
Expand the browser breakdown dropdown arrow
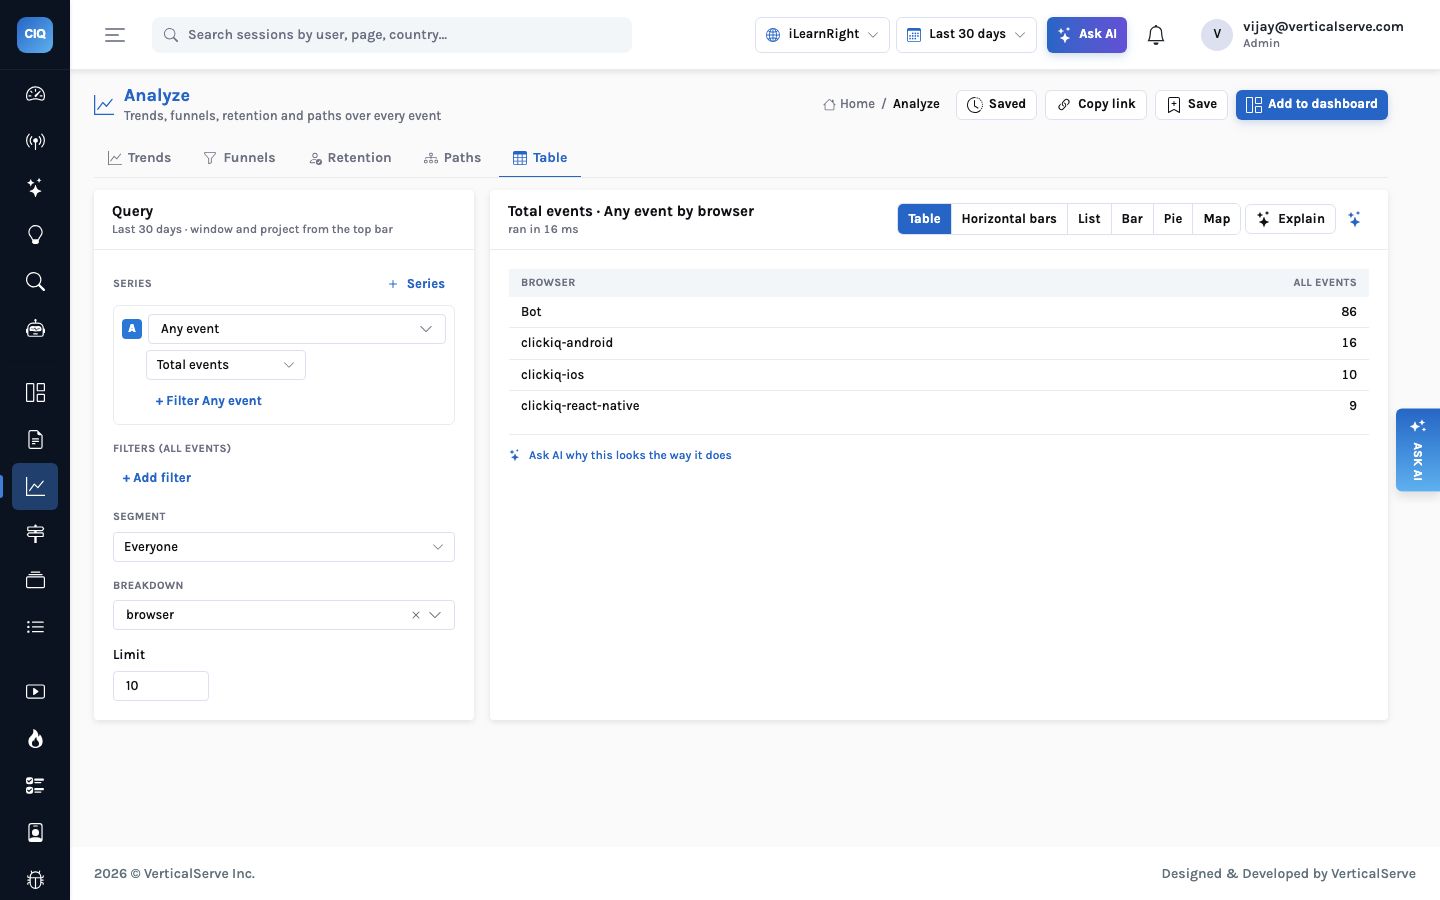(435, 615)
